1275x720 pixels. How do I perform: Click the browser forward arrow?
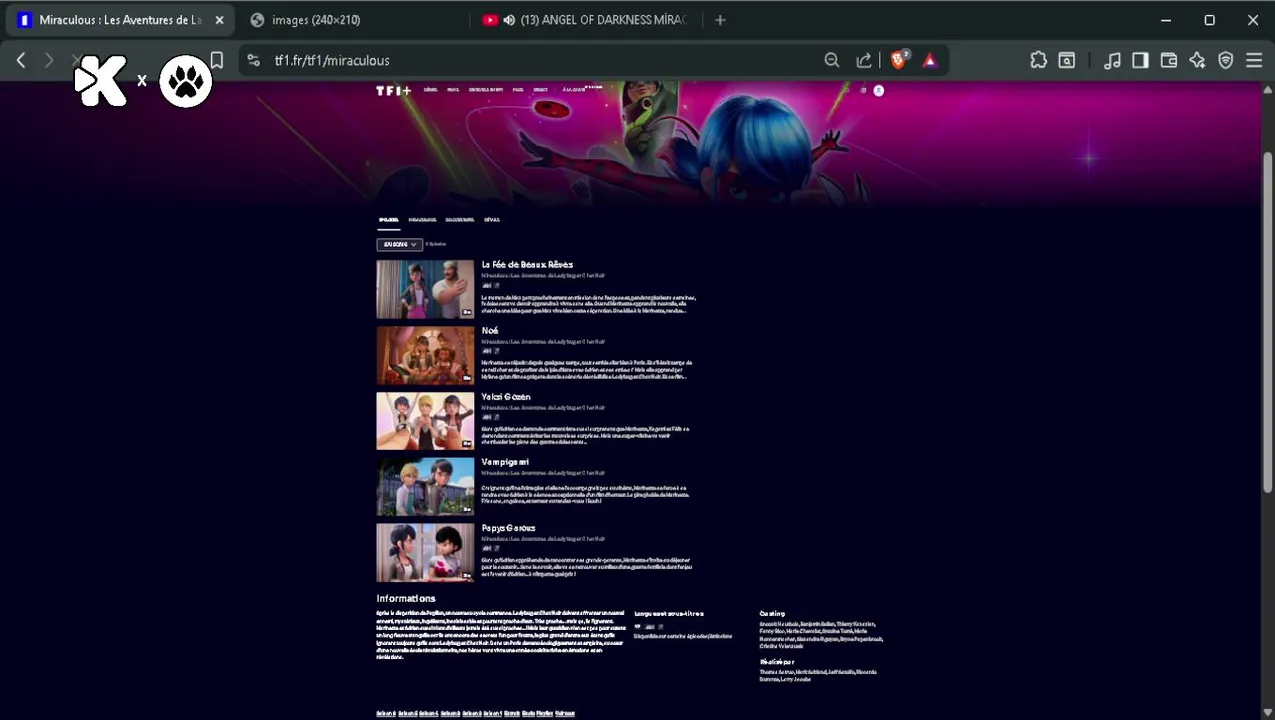(x=48, y=60)
